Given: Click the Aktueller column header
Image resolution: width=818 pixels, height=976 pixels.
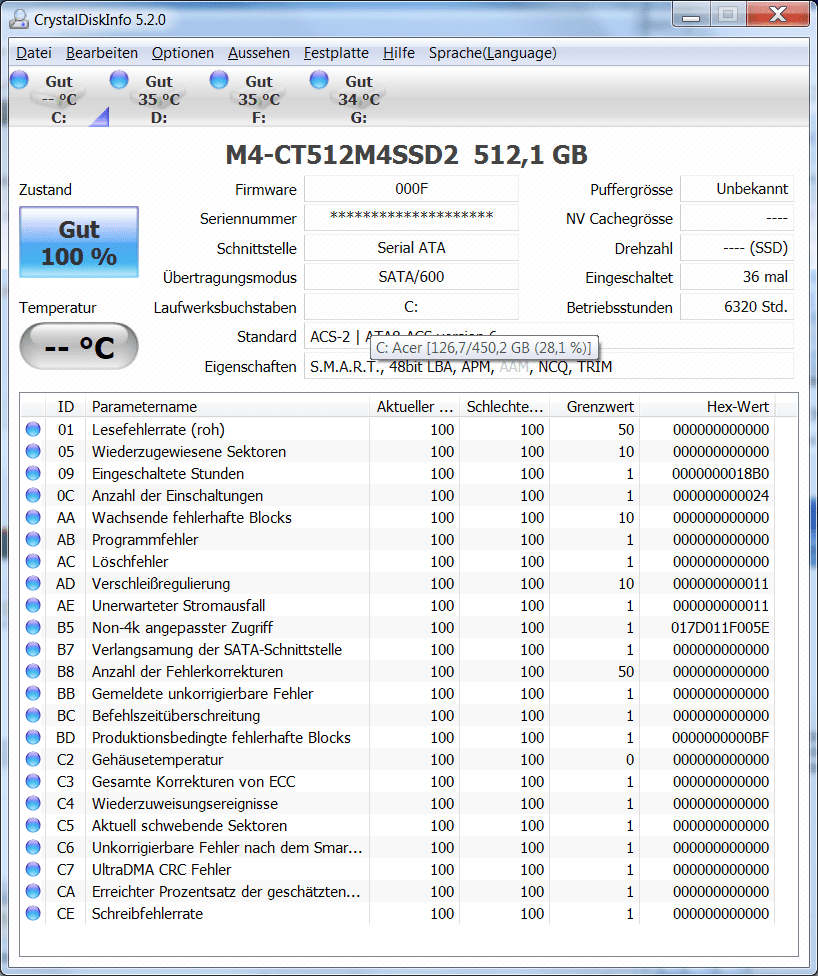Looking at the screenshot, I should tap(415, 406).
